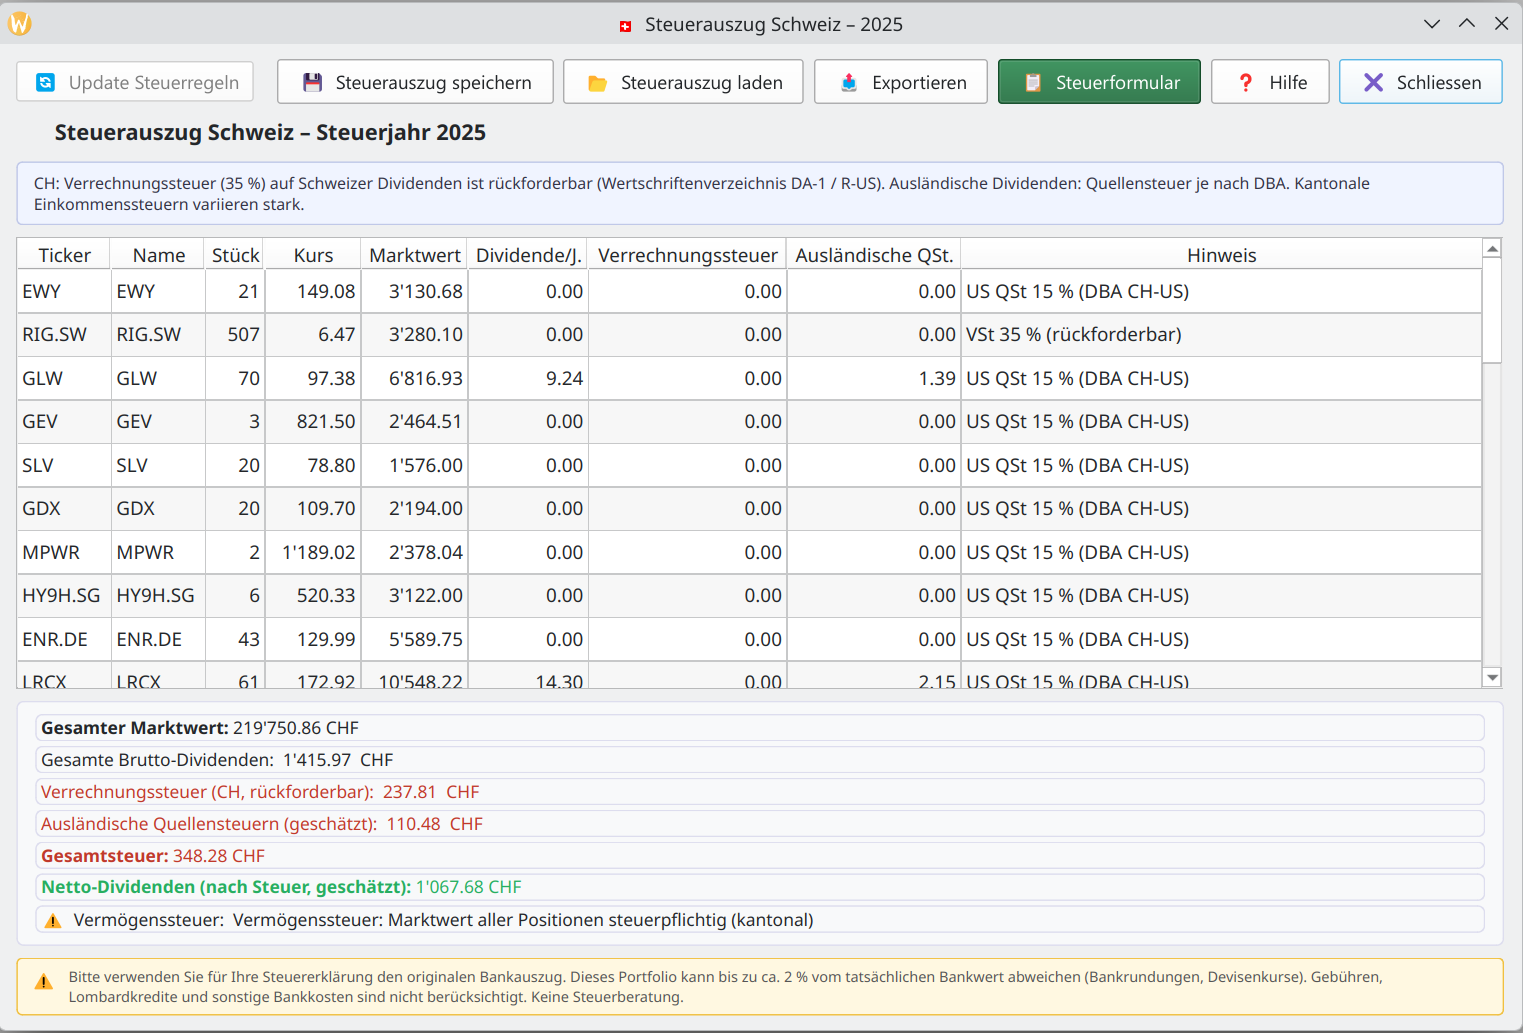The image size is (1523, 1033).
Task: Click the dividend value 9.24
Action: pyautogui.click(x=528, y=378)
